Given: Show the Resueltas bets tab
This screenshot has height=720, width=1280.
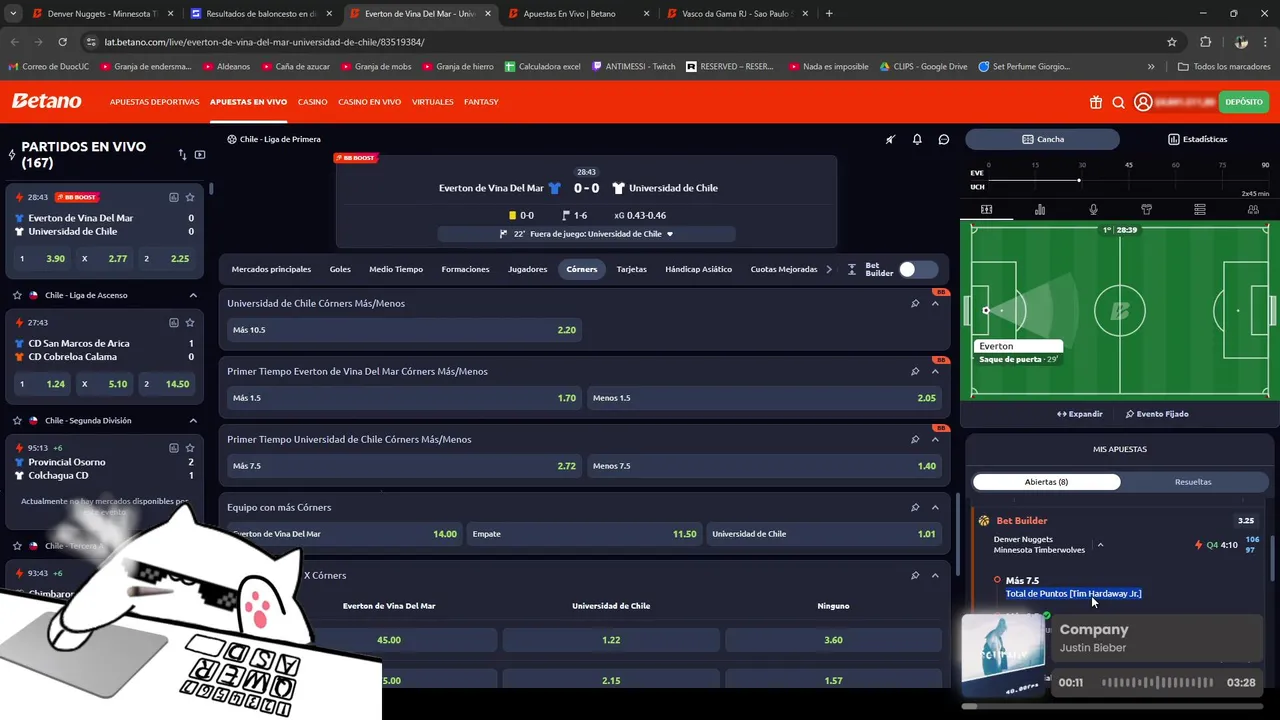Looking at the screenshot, I should click(1193, 482).
